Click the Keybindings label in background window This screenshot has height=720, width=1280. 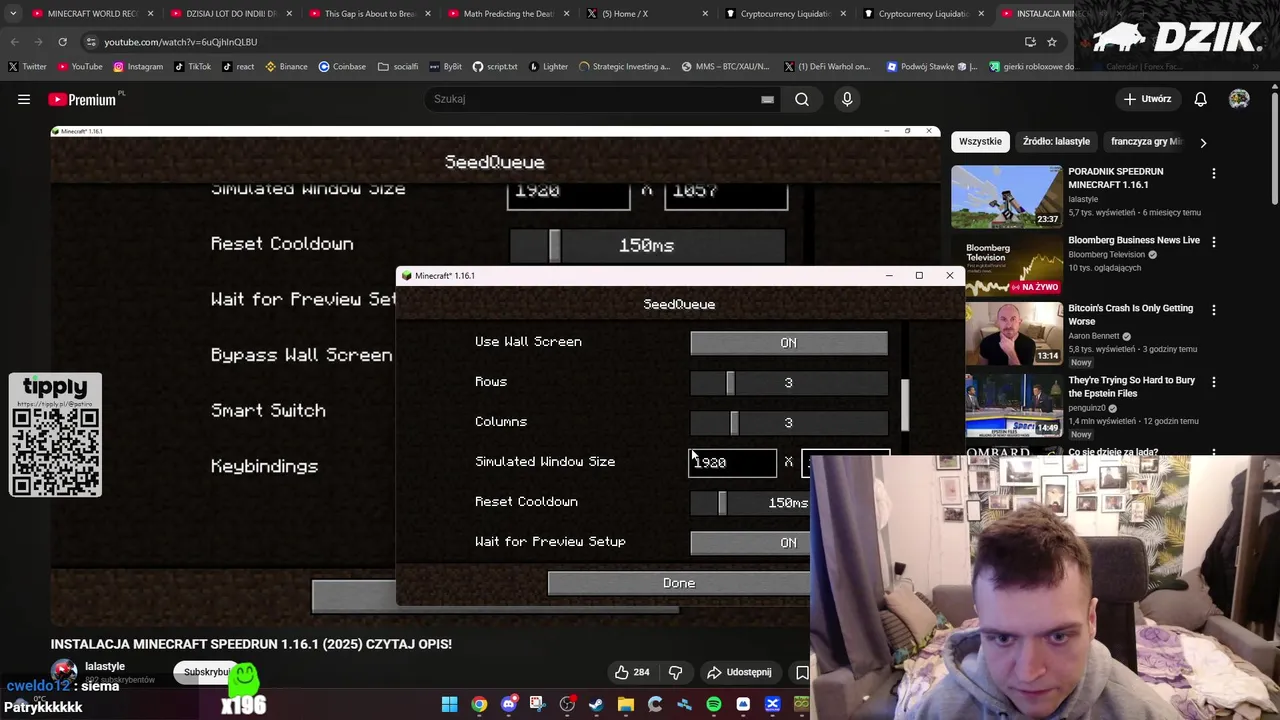(264, 466)
